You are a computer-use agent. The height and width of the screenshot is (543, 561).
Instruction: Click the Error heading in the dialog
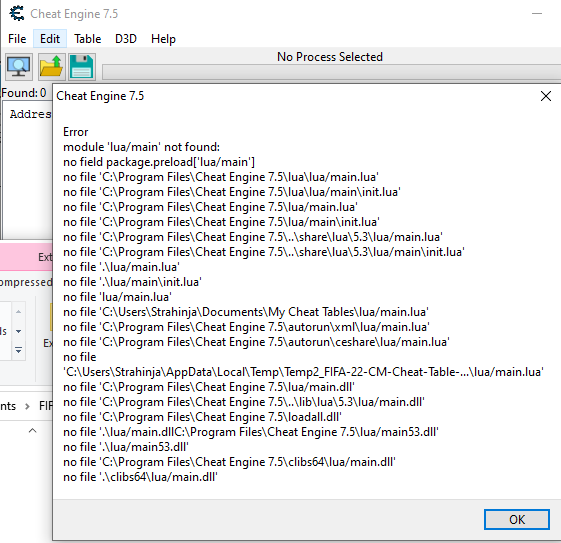(x=75, y=132)
